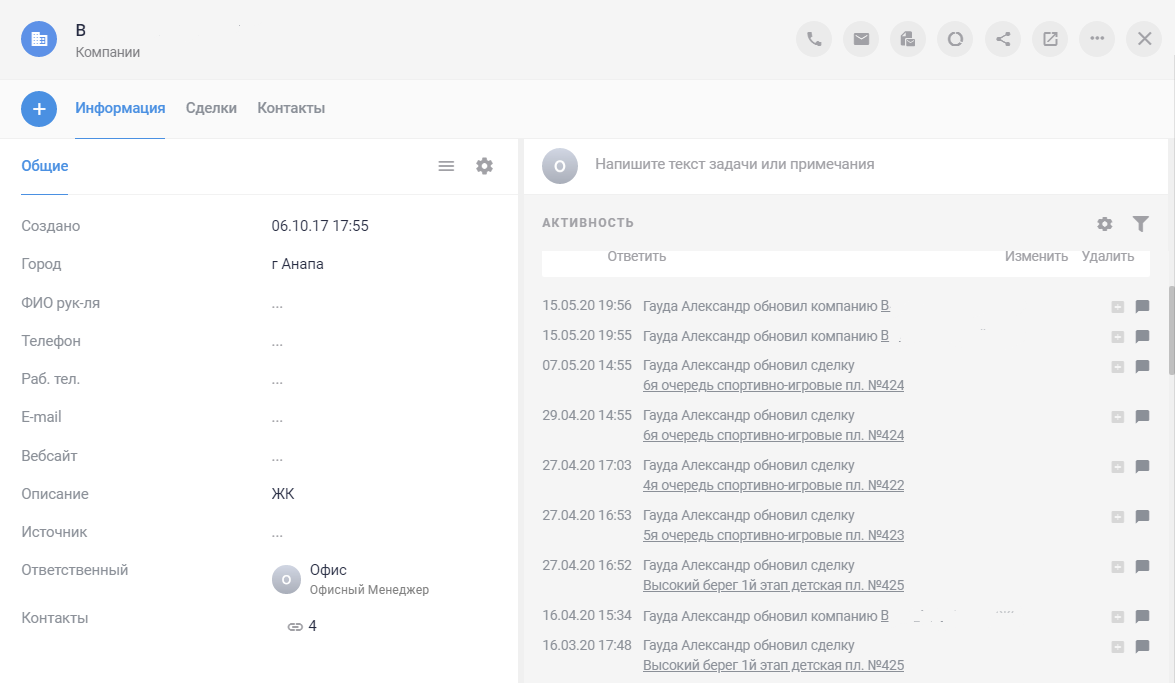Open comment bubble on the 16.03.20 entry
Image resolution: width=1175 pixels, height=683 pixels.
[x=1142, y=647]
